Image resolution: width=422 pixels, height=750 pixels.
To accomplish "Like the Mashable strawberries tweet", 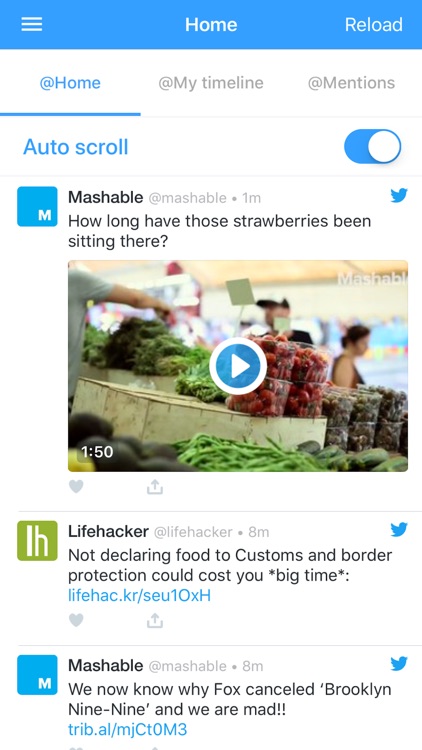I will (76, 487).
